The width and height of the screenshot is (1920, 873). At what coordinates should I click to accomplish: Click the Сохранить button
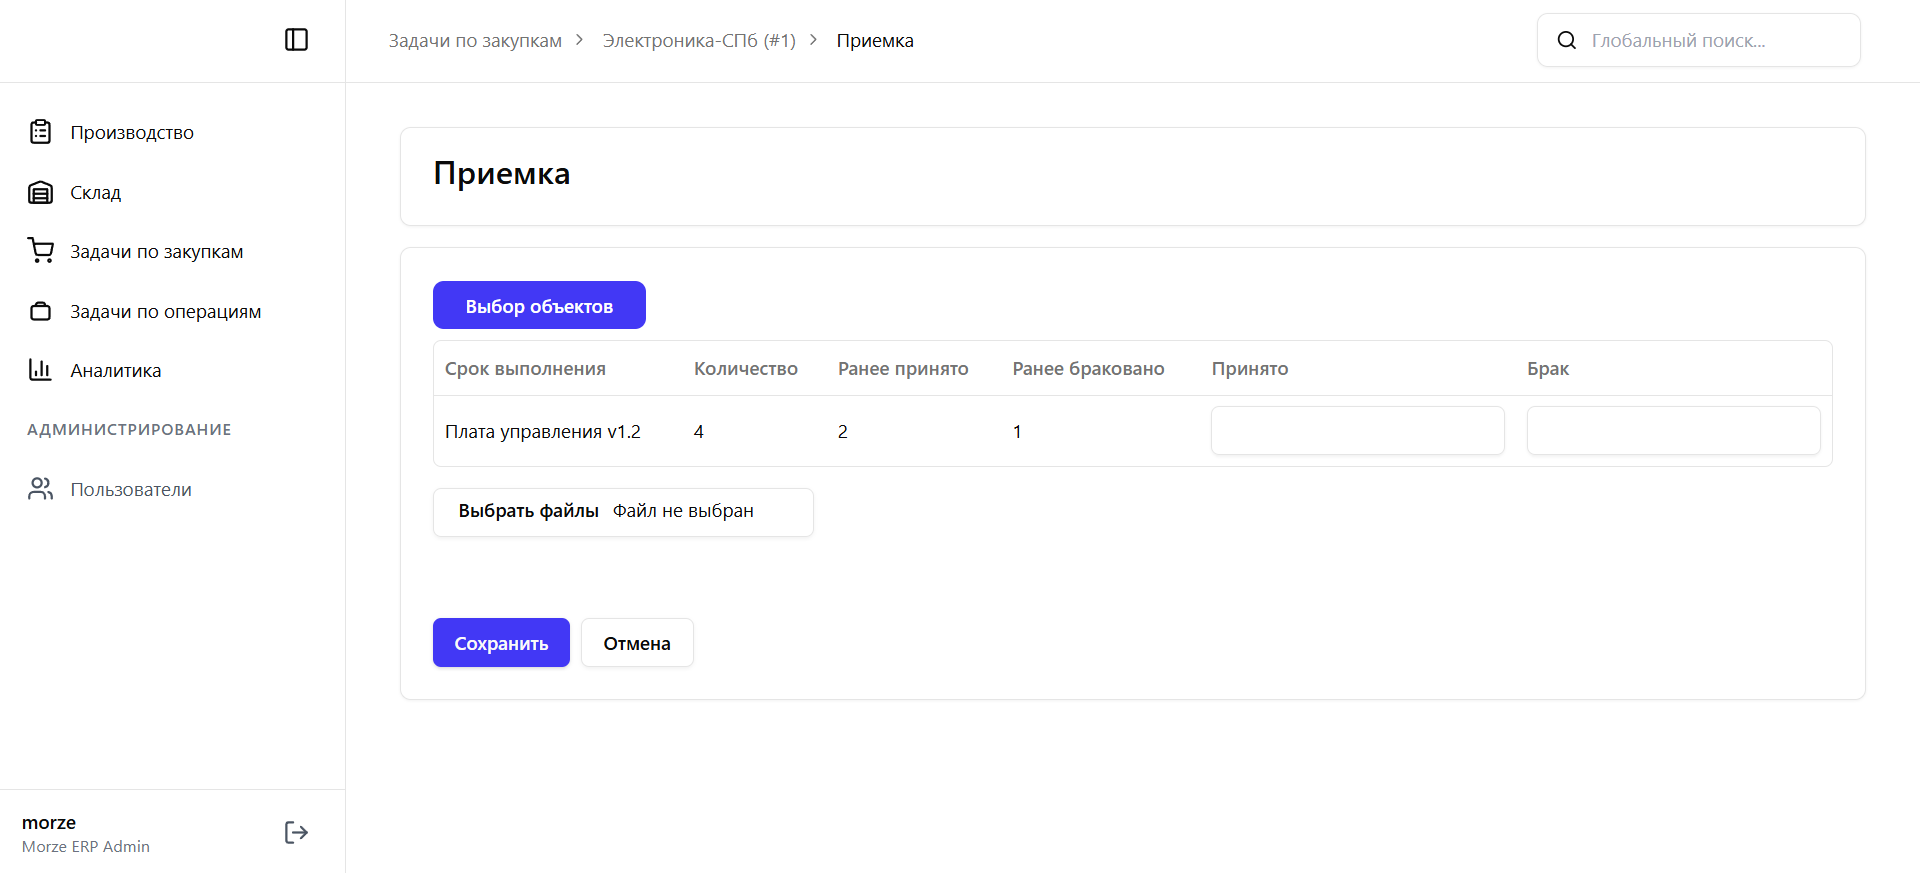(x=501, y=642)
